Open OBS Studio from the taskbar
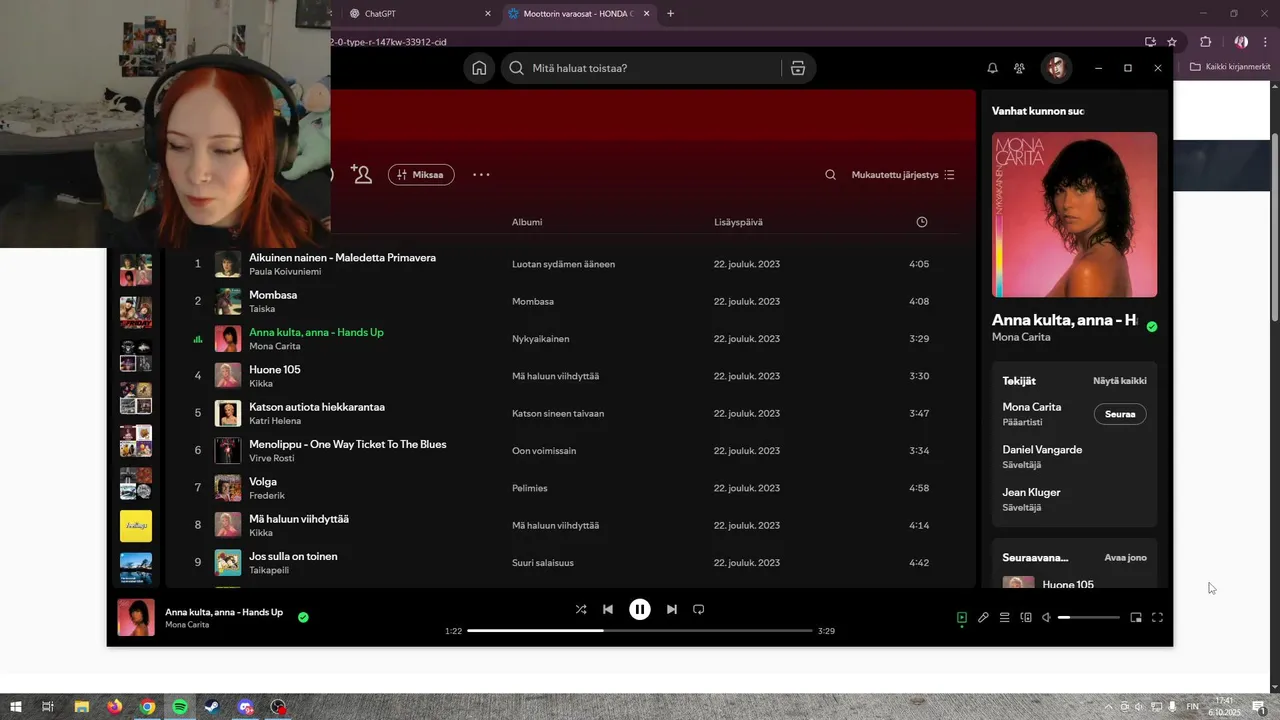This screenshot has height=720, width=1280. (278, 707)
